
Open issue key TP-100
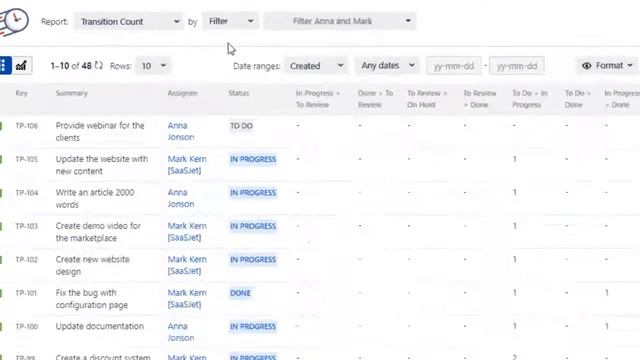(x=27, y=327)
